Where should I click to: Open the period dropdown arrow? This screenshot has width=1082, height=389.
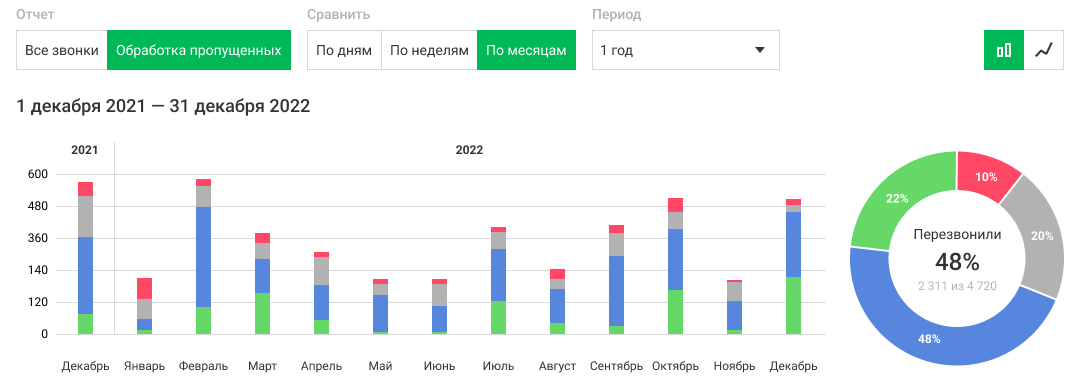tap(760, 50)
